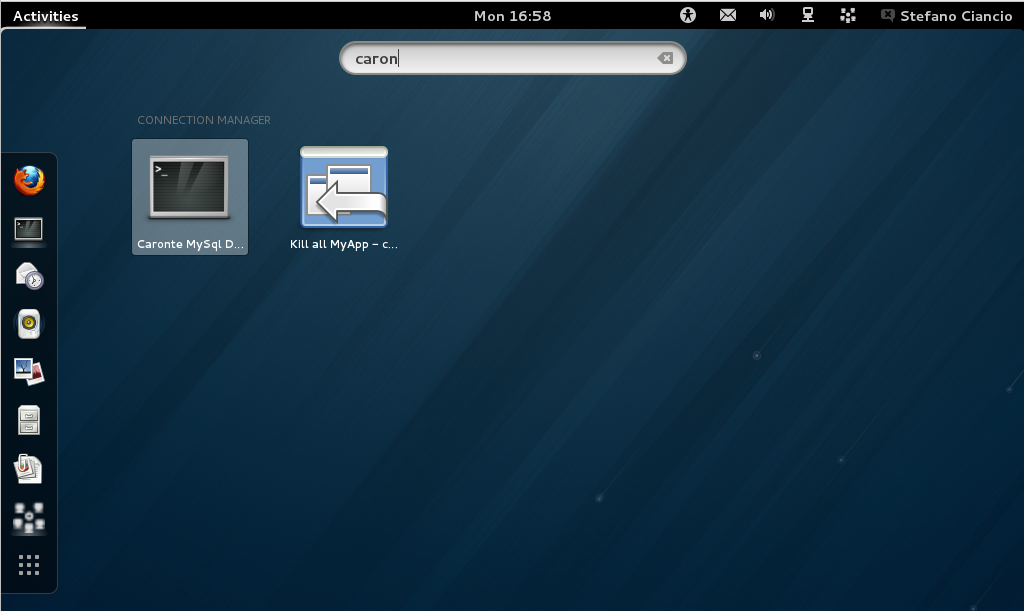Open the connection manager top bar indicator
1024x611 pixels.
tap(848, 15)
